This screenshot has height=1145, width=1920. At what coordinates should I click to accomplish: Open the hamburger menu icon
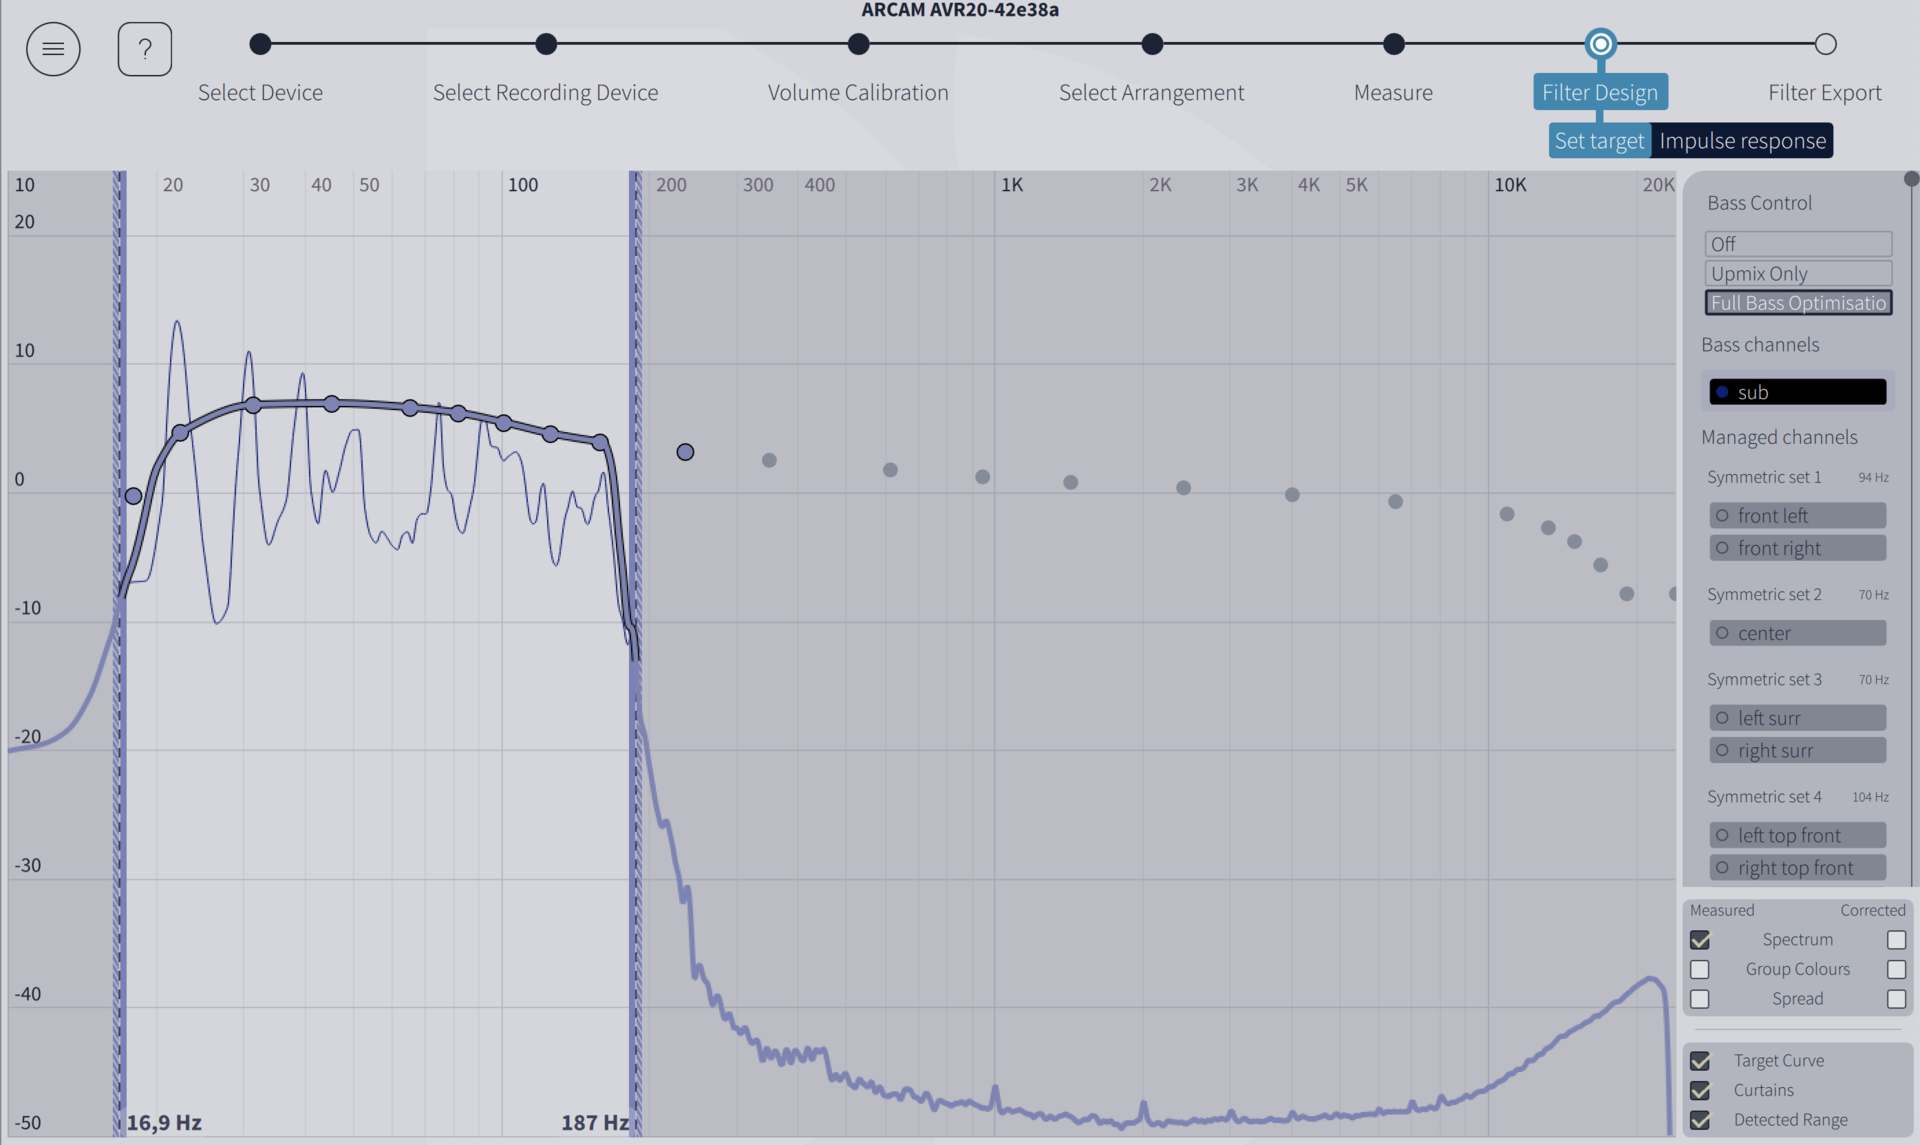tap(53, 49)
